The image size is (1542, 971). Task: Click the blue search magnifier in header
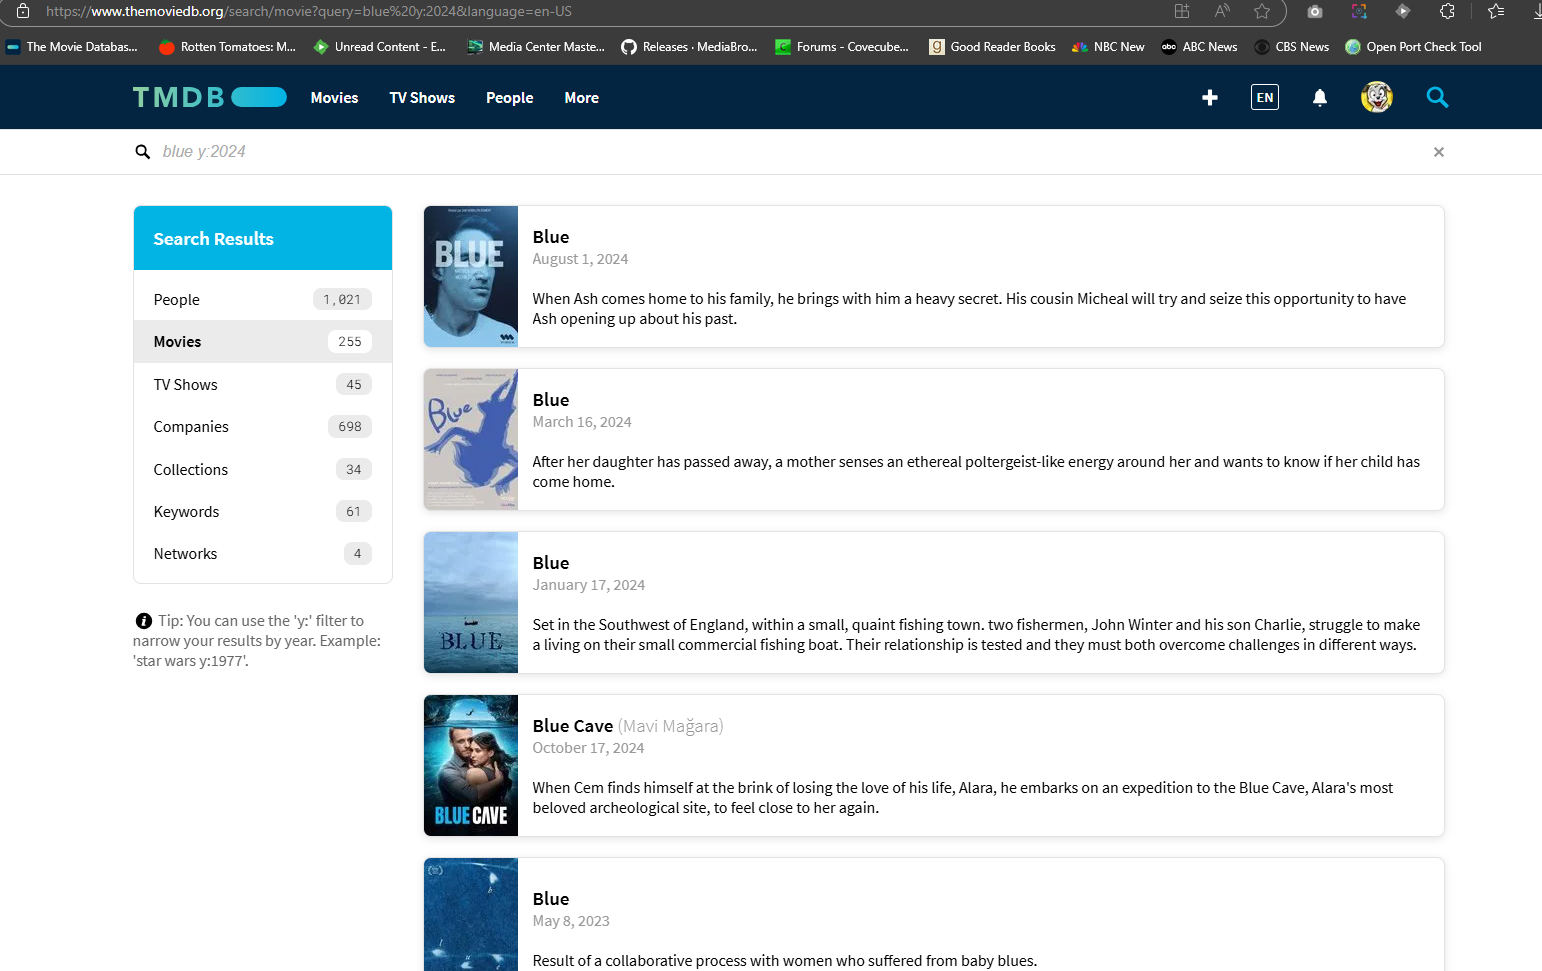click(1437, 97)
